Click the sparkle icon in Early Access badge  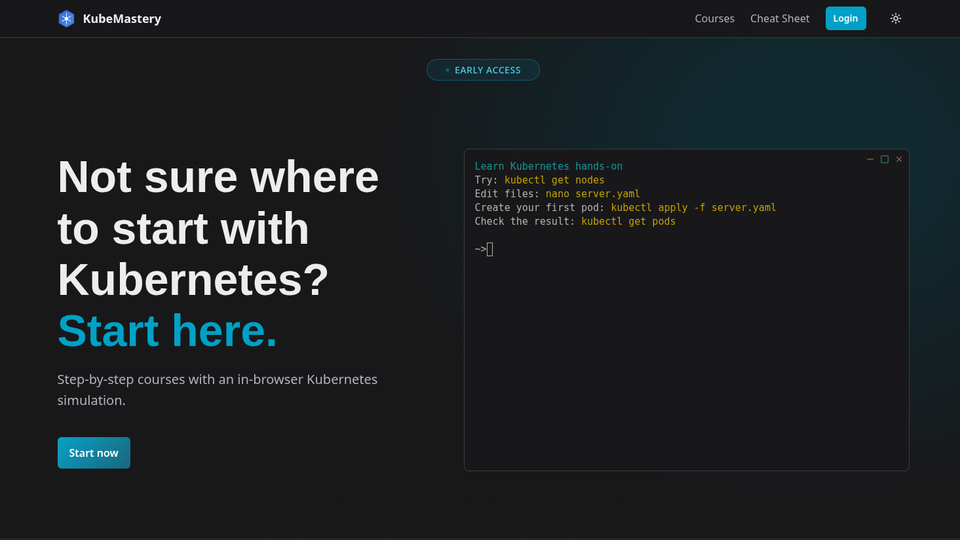[x=447, y=70]
